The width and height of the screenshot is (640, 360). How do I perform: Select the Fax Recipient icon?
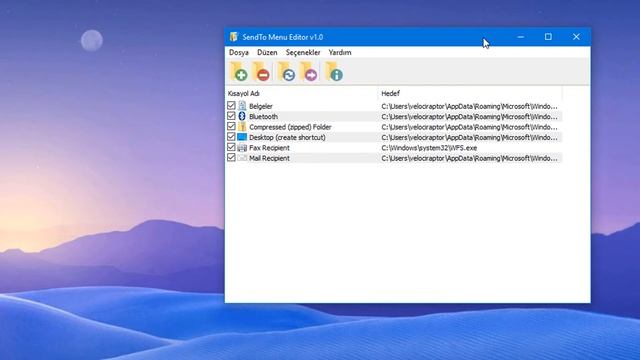(x=242, y=147)
